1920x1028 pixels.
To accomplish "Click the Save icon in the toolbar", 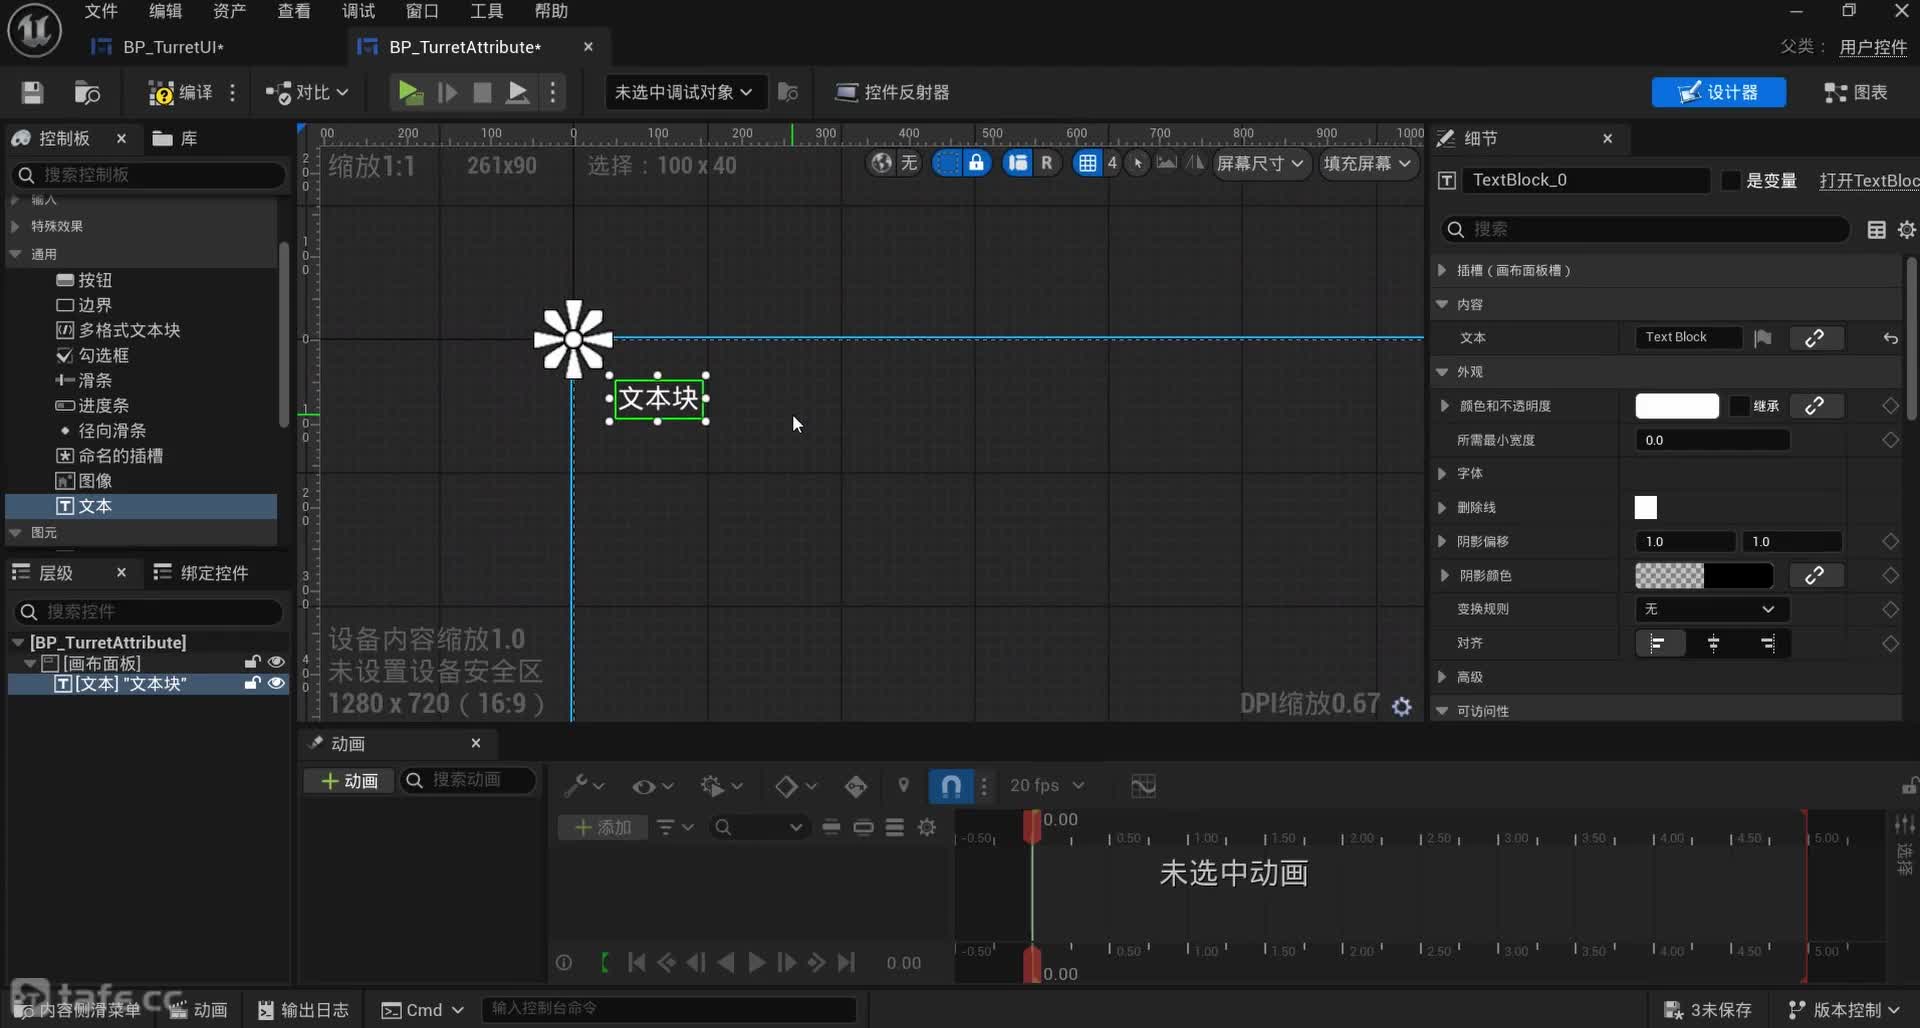I will pos(32,93).
